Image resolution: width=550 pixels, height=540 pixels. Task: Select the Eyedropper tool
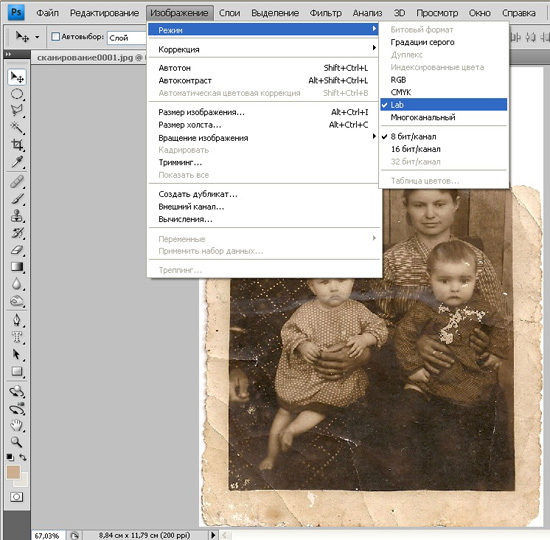(17, 161)
